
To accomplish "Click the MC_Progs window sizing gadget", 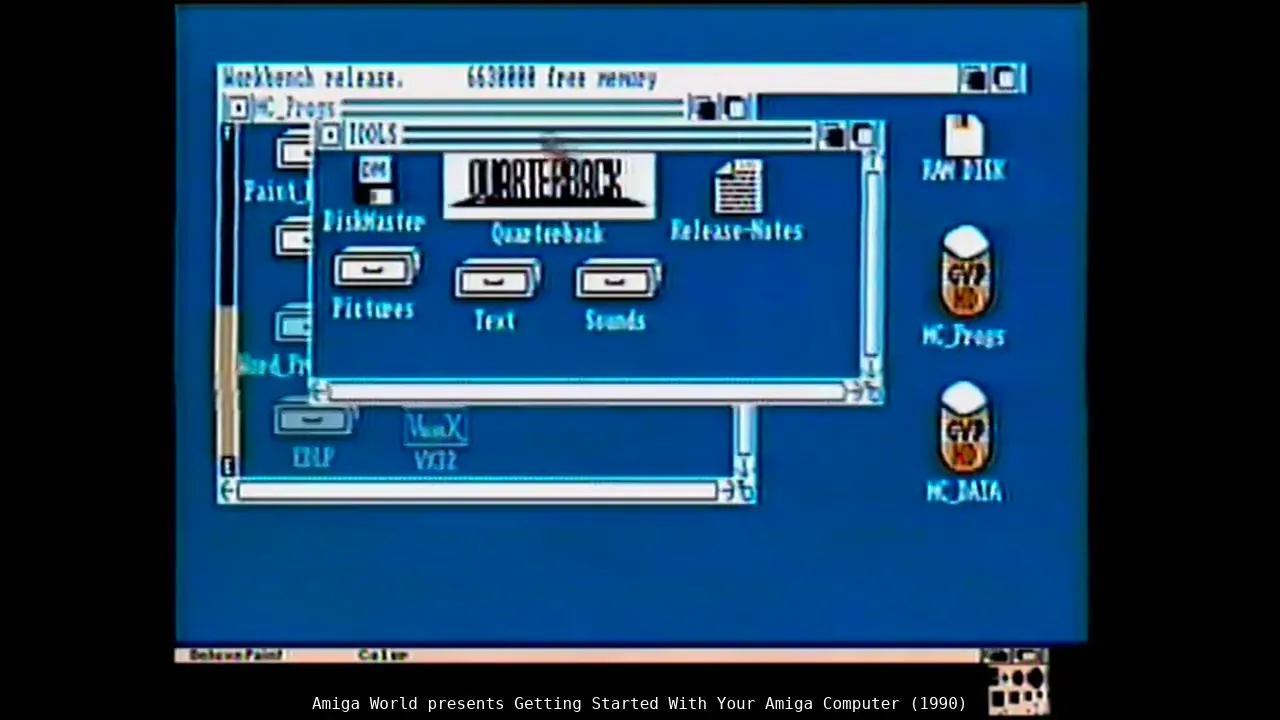I will pyautogui.click(x=746, y=491).
